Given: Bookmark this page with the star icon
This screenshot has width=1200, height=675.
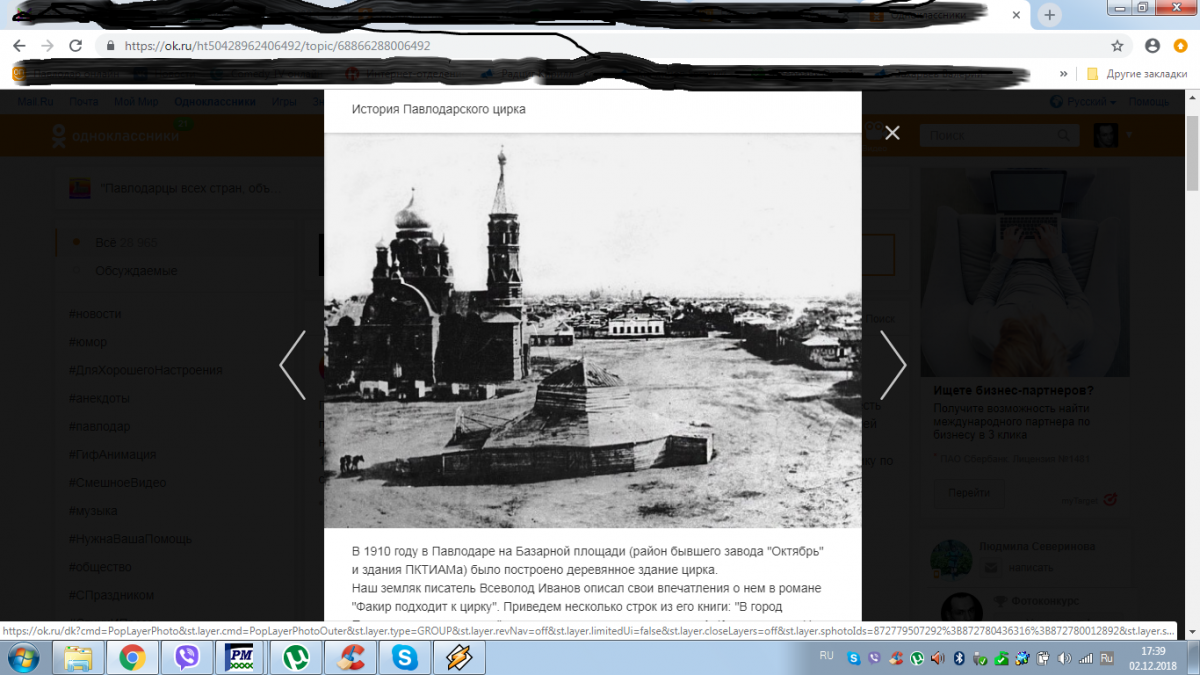Looking at the screenshot, I should click(x=1117, y=46).
